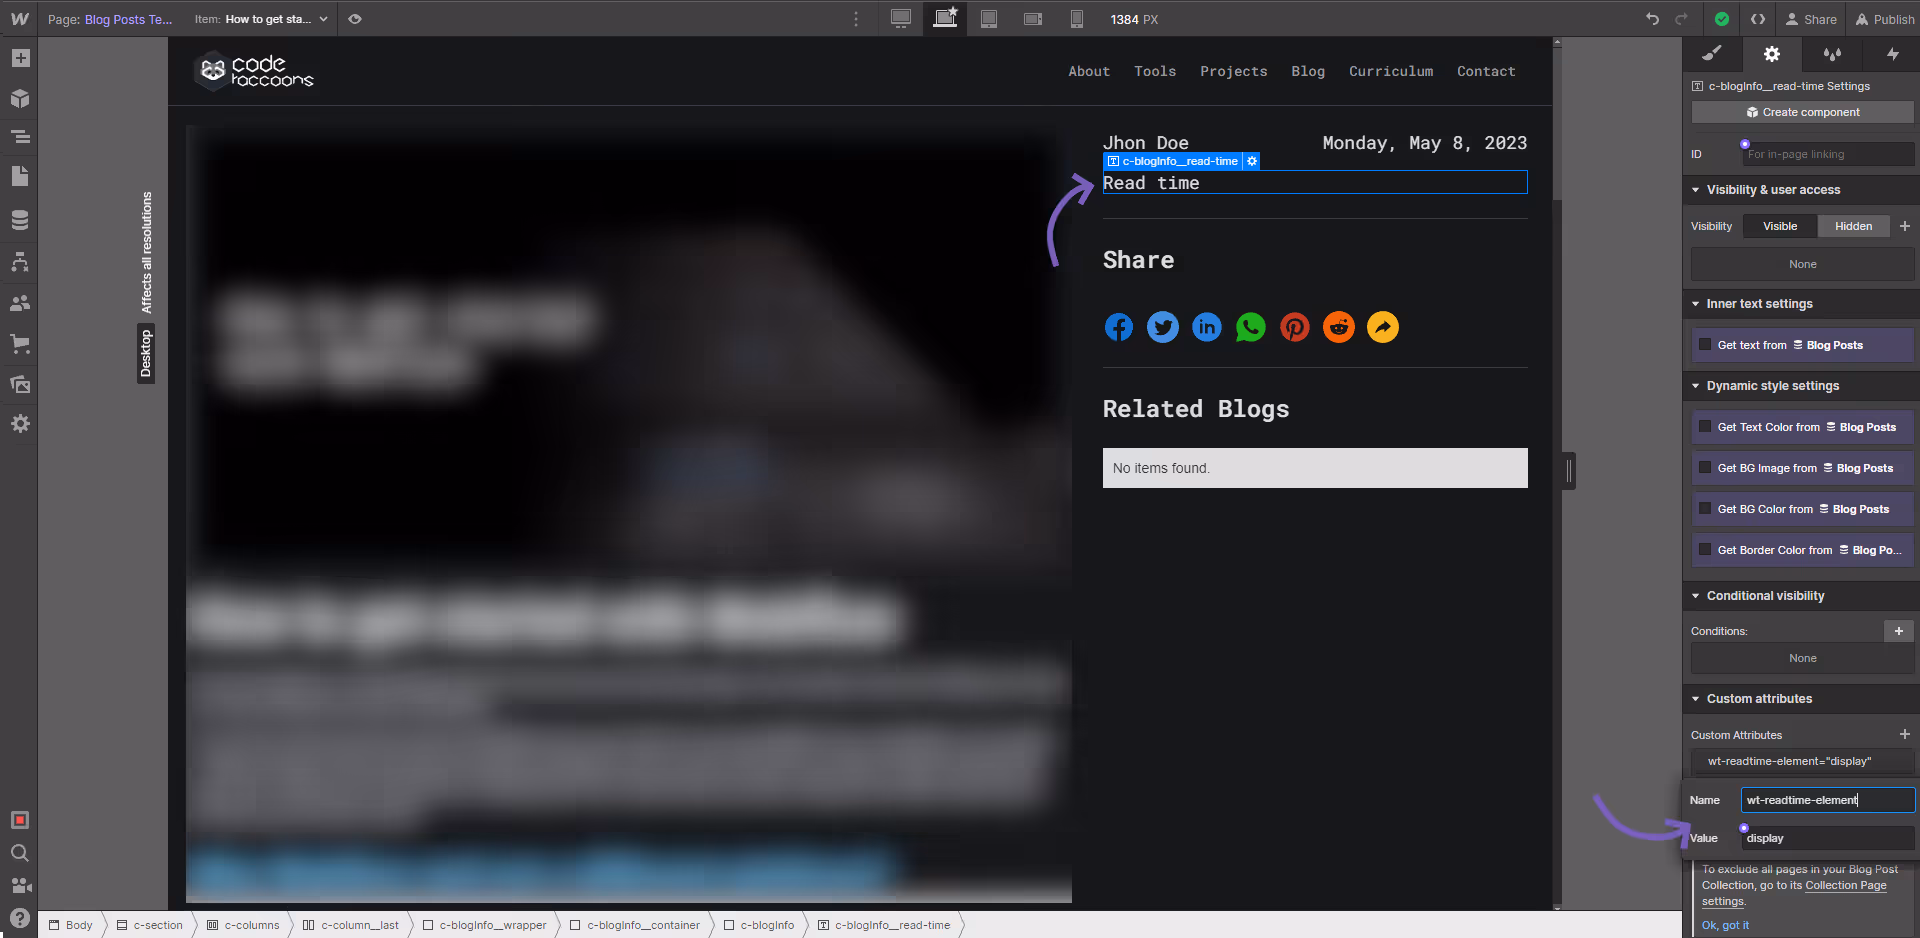1920x938 pixels.
Task: Enable Get BG Color from Blog Posts
Action: 1705,509
